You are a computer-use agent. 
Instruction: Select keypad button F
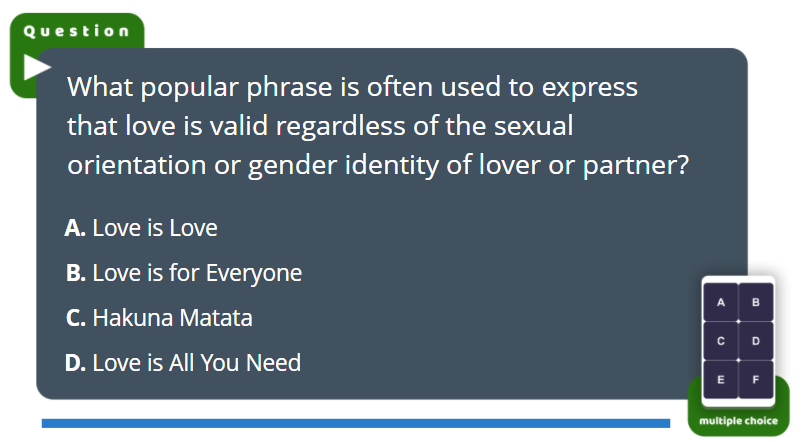(756, 380)
